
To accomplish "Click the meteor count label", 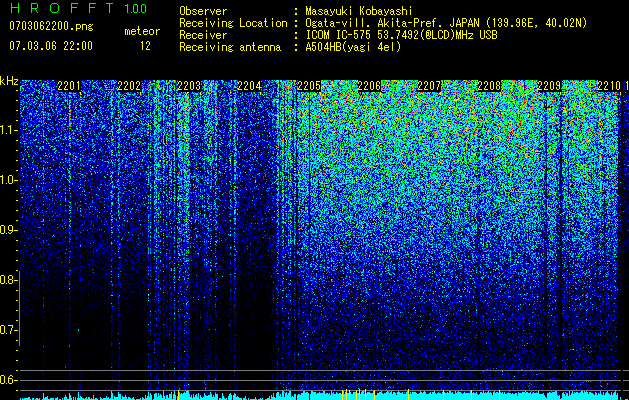I will click(x=142, y=31).
